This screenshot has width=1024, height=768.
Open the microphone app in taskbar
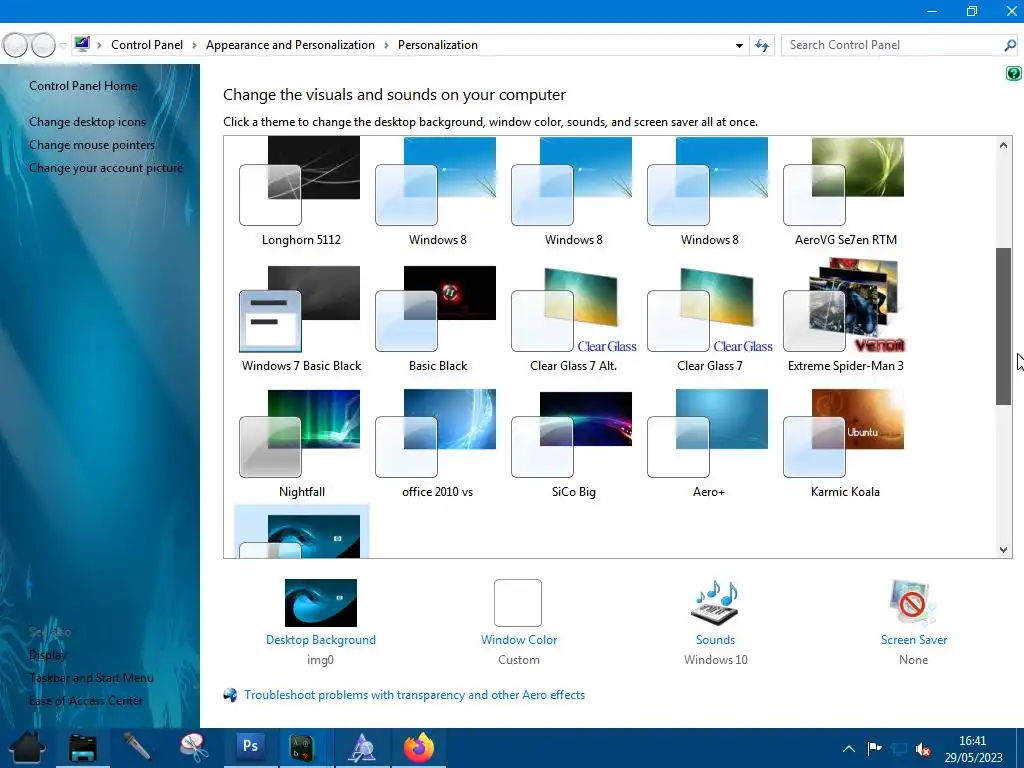pyautogui.click(x=138, y=747)
